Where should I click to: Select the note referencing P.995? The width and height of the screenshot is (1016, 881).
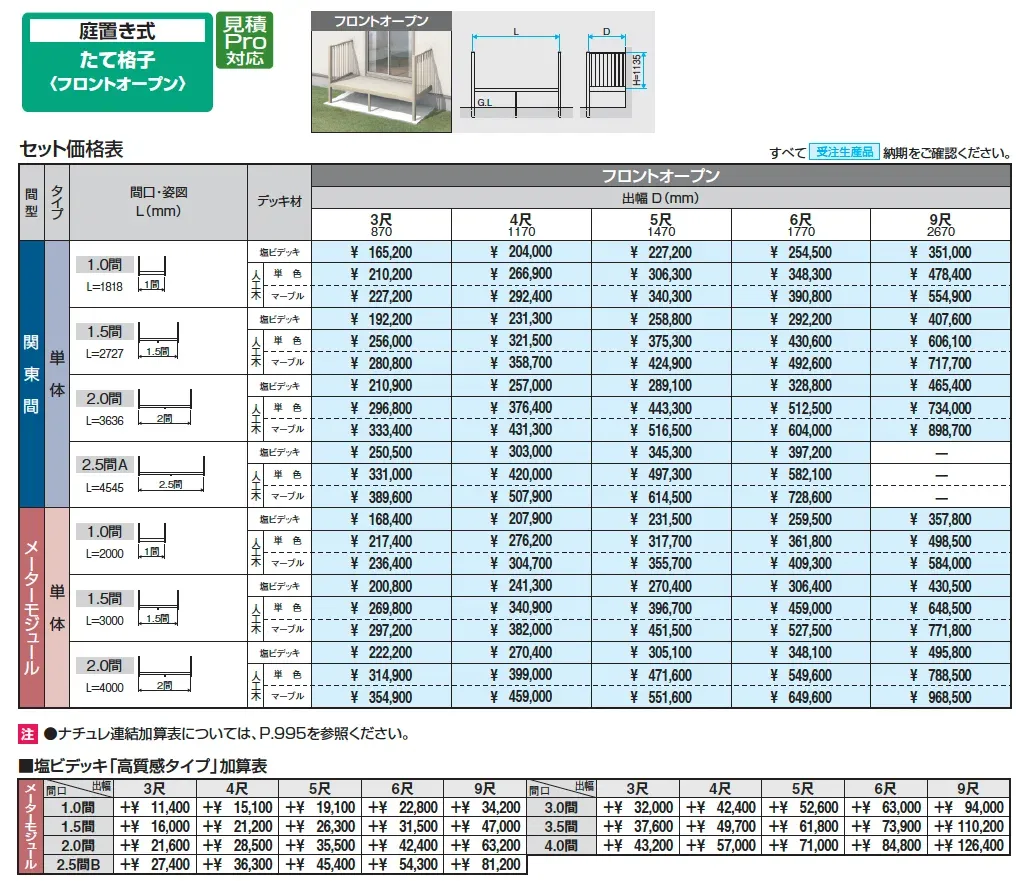pyautogui.click(x=227, y=734)
